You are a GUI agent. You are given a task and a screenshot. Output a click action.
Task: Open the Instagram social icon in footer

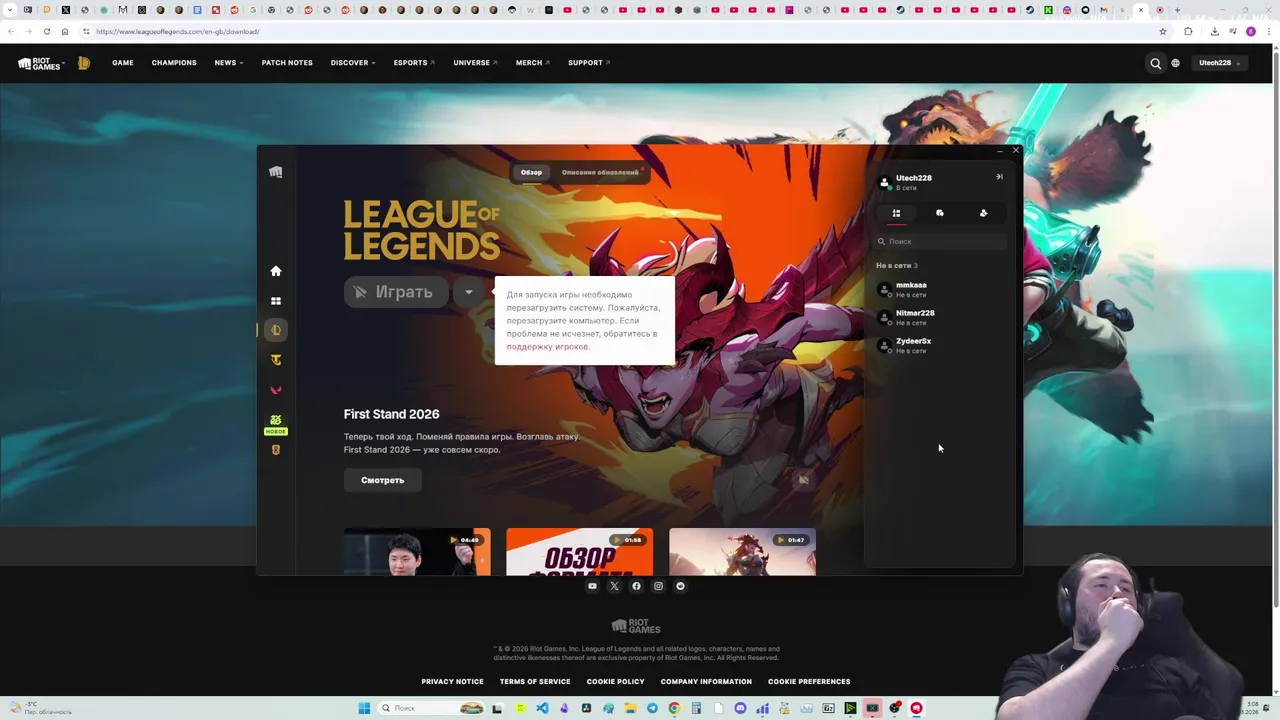click(x=658, y=586)
